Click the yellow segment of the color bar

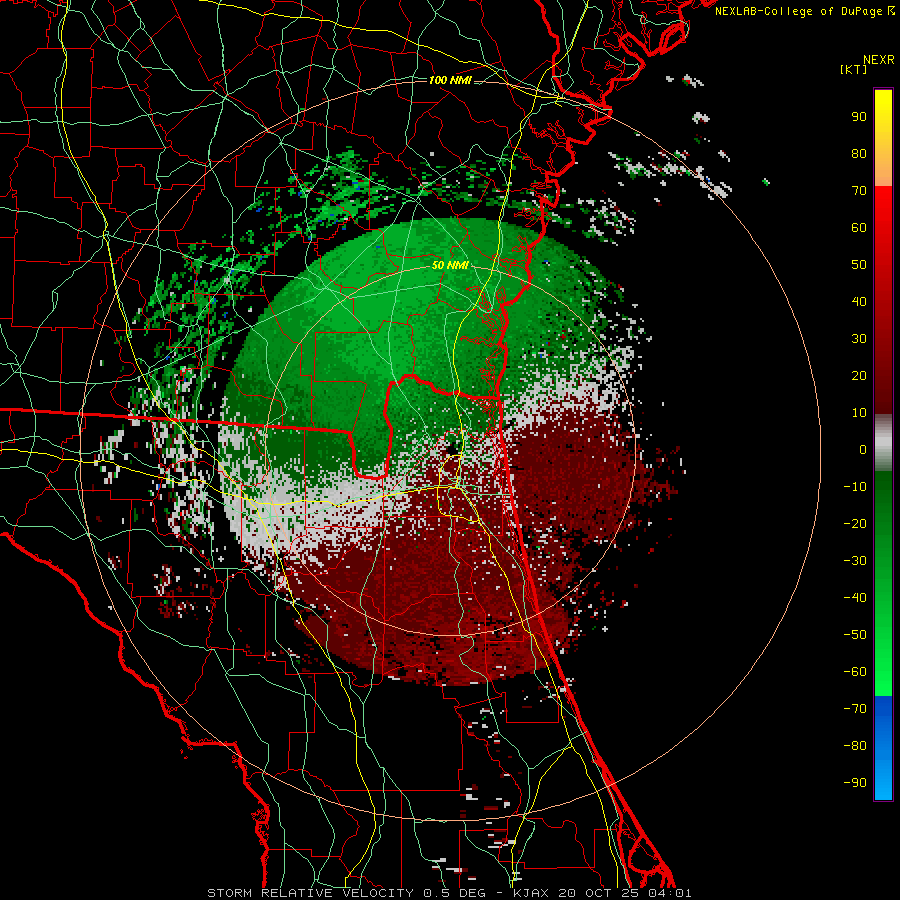[x=883, y=138]
